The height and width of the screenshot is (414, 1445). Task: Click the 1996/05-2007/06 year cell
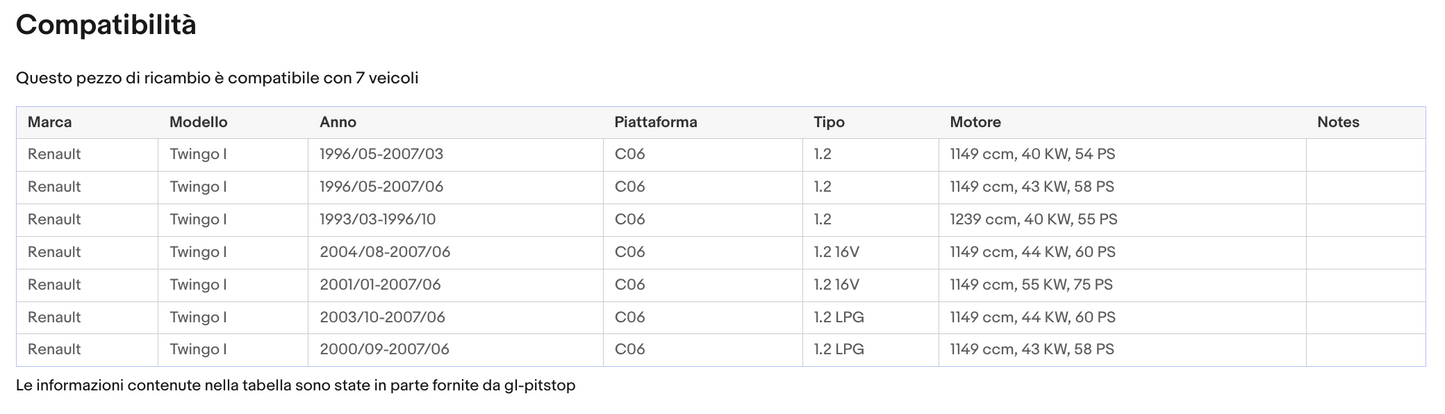click(381, 187)
